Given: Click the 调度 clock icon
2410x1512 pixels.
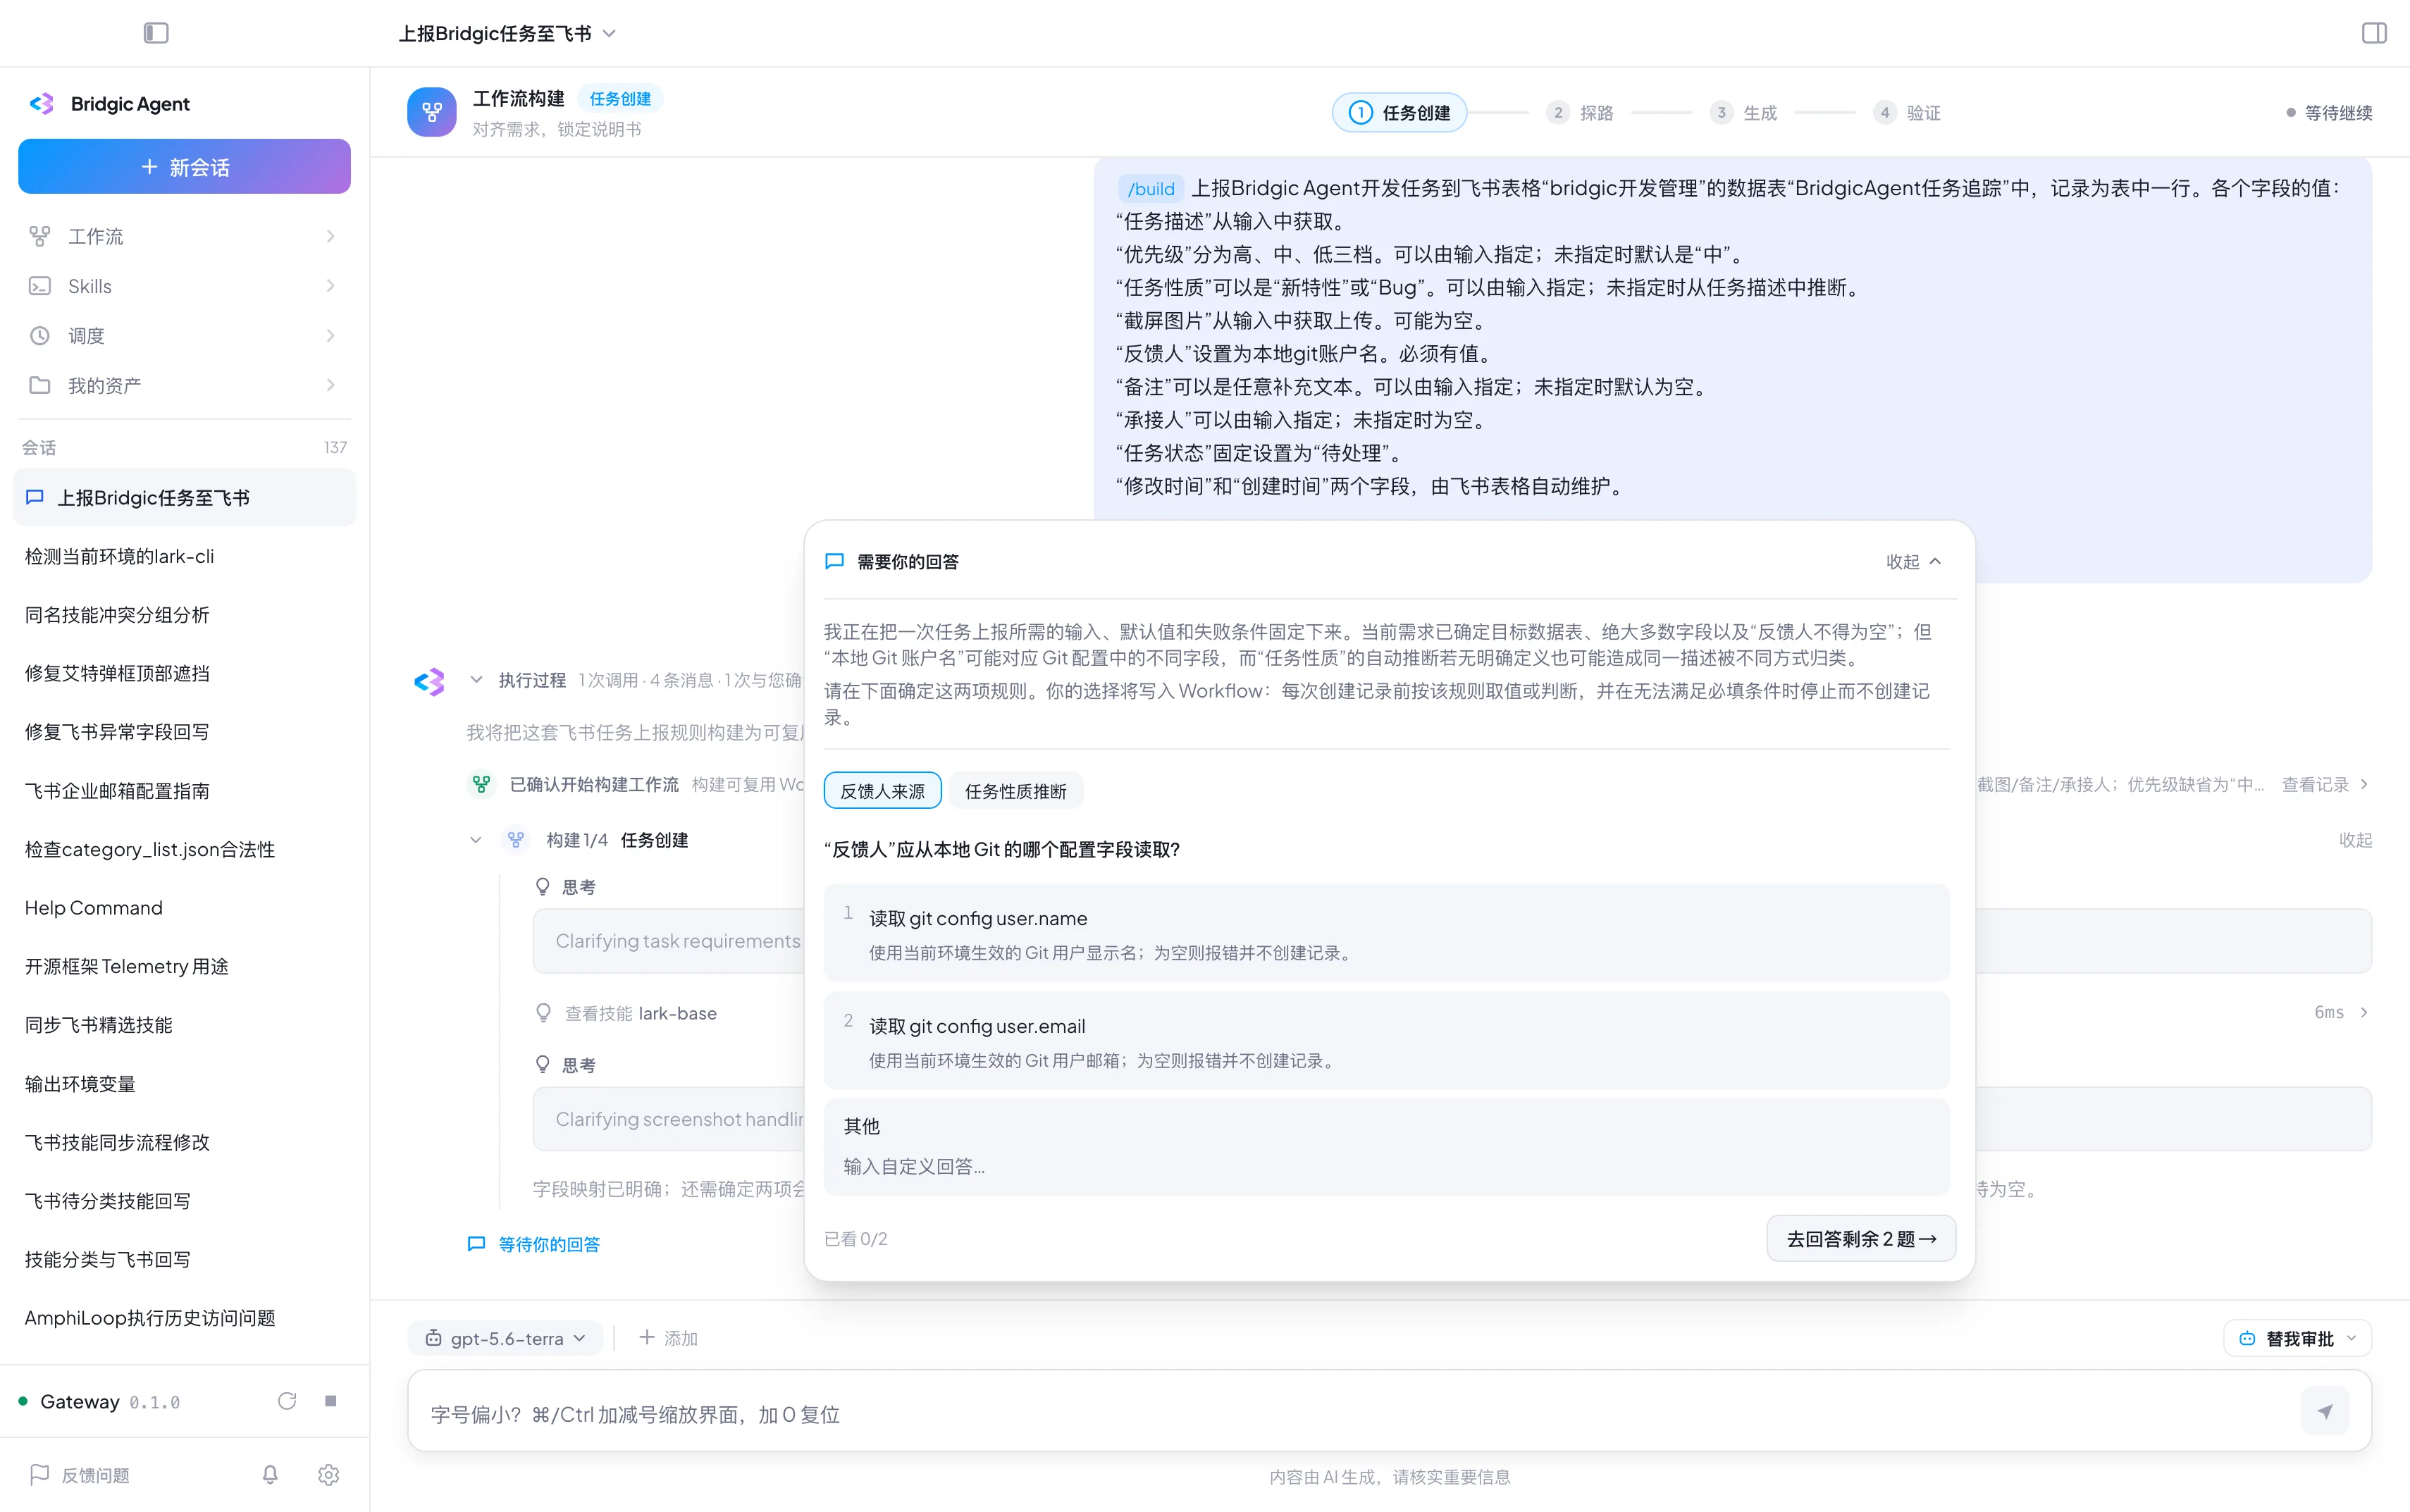Looking at the screenshot, I should (x=39, y=336).
